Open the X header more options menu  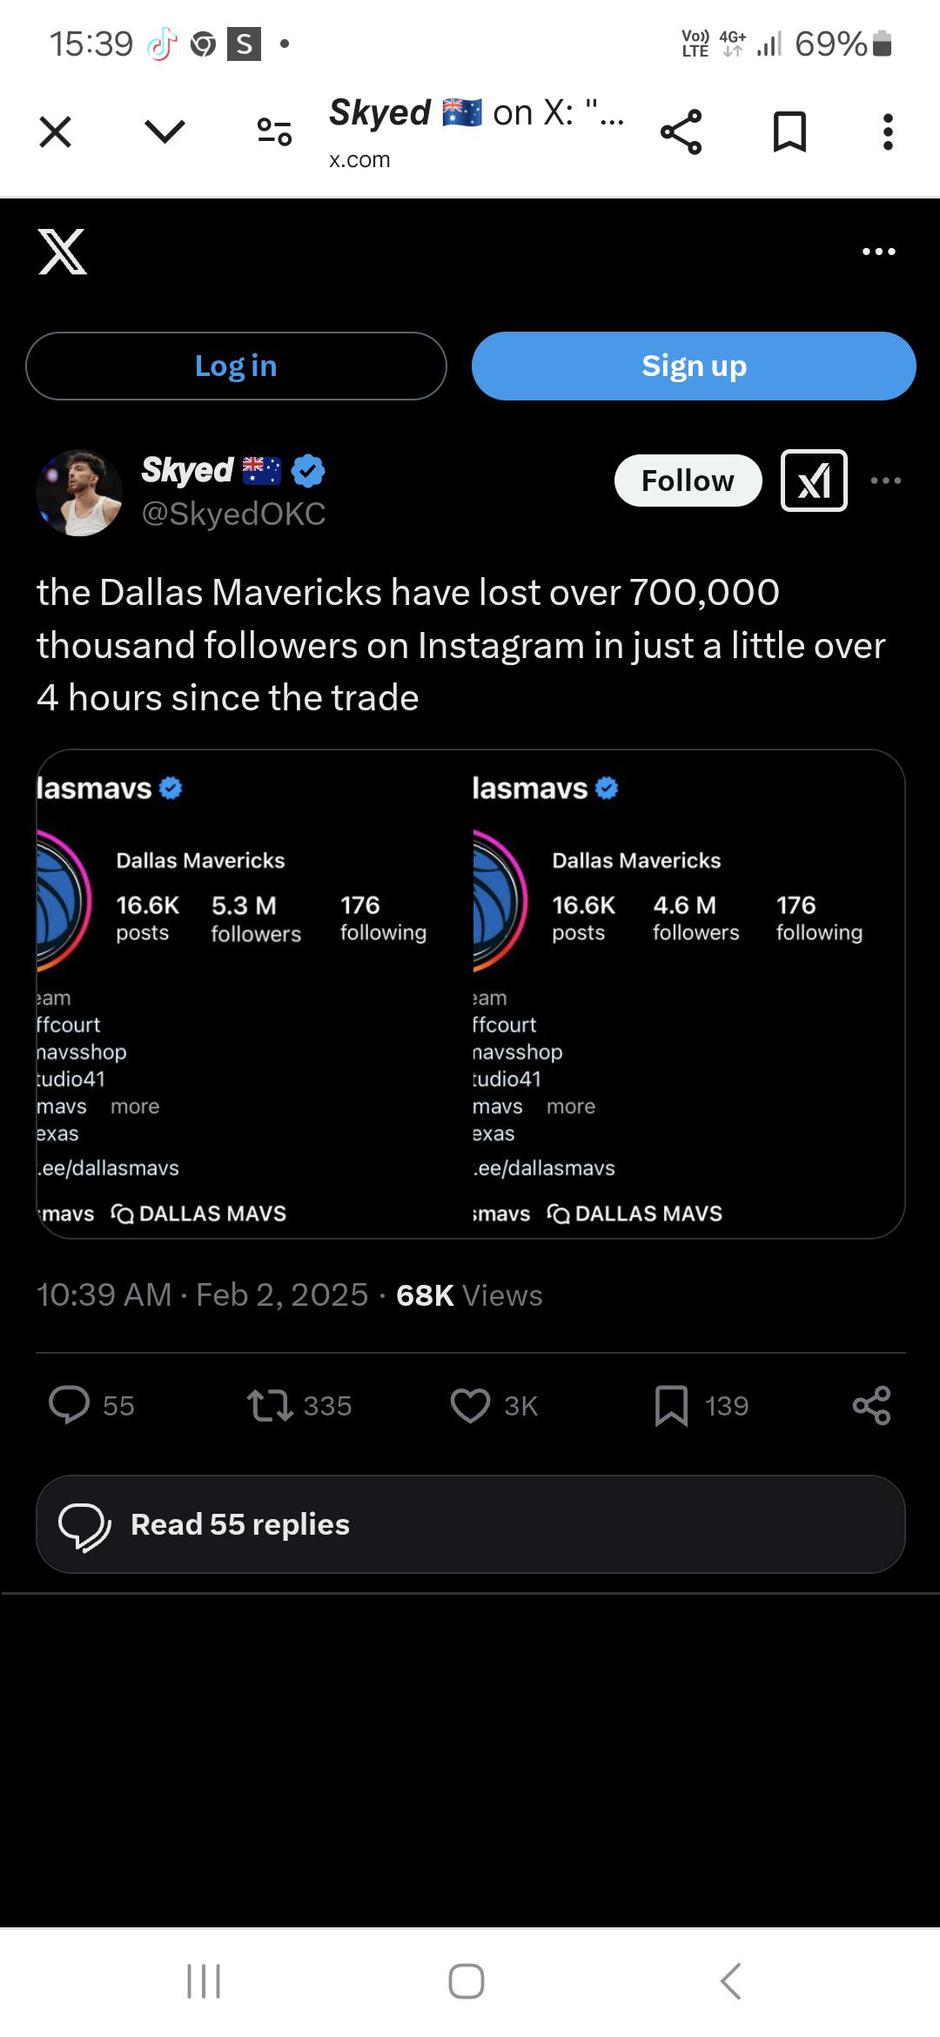click(878, 252)
